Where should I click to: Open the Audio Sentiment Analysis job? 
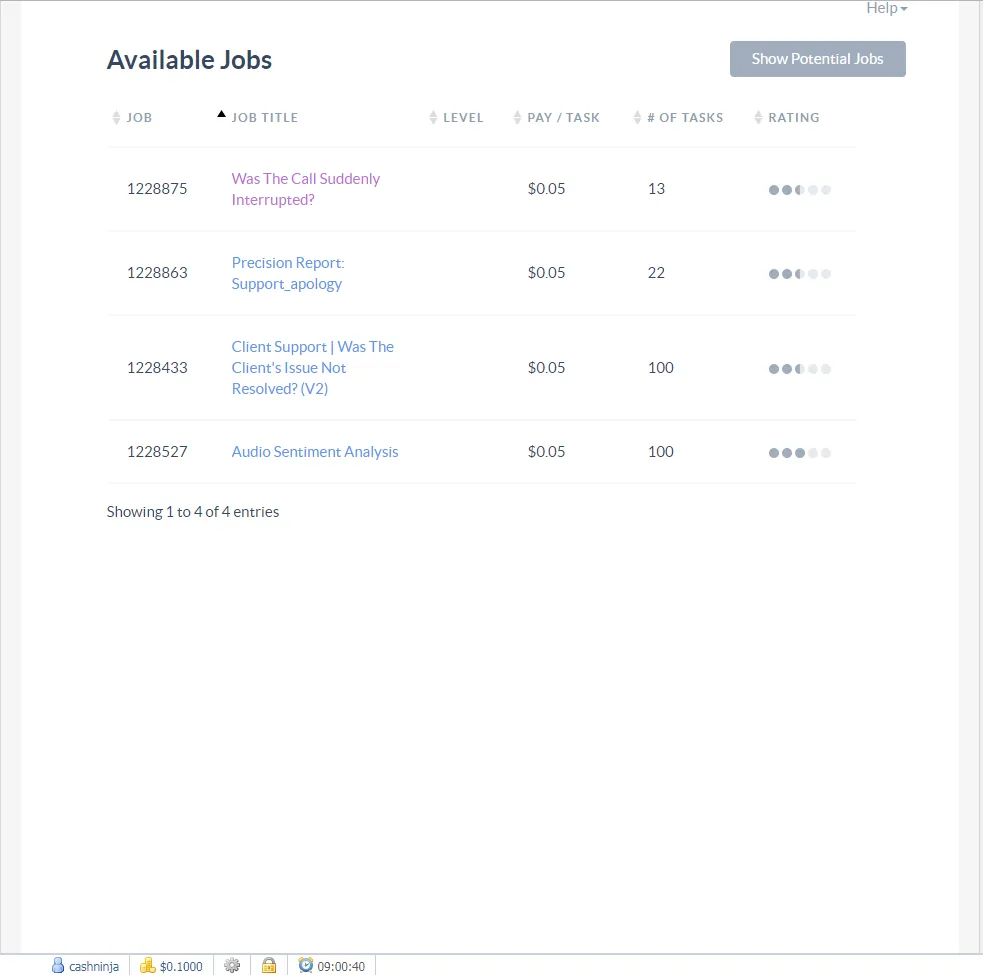pyautogui.click(x=315, y=451)
